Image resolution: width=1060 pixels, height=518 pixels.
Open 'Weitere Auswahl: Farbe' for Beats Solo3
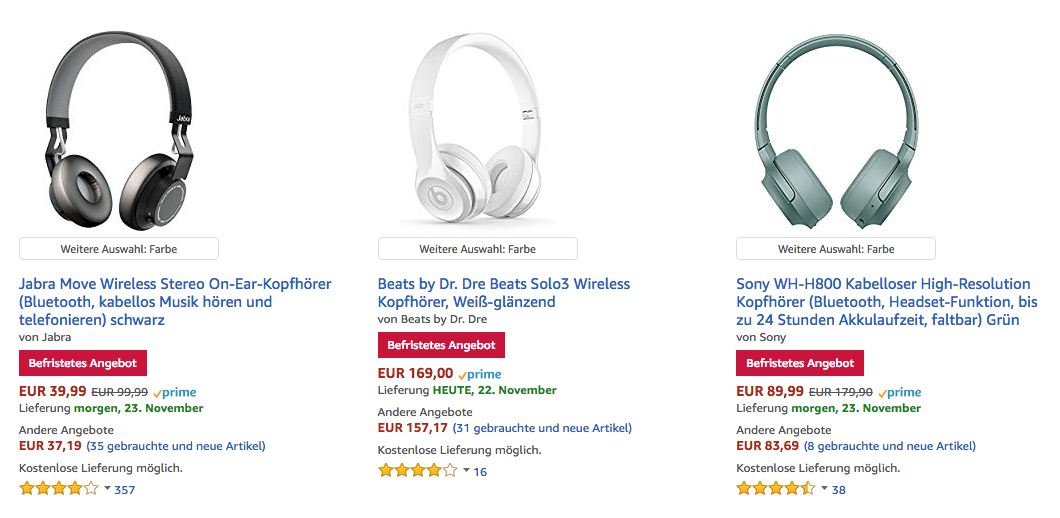click(x=477, y=249)
